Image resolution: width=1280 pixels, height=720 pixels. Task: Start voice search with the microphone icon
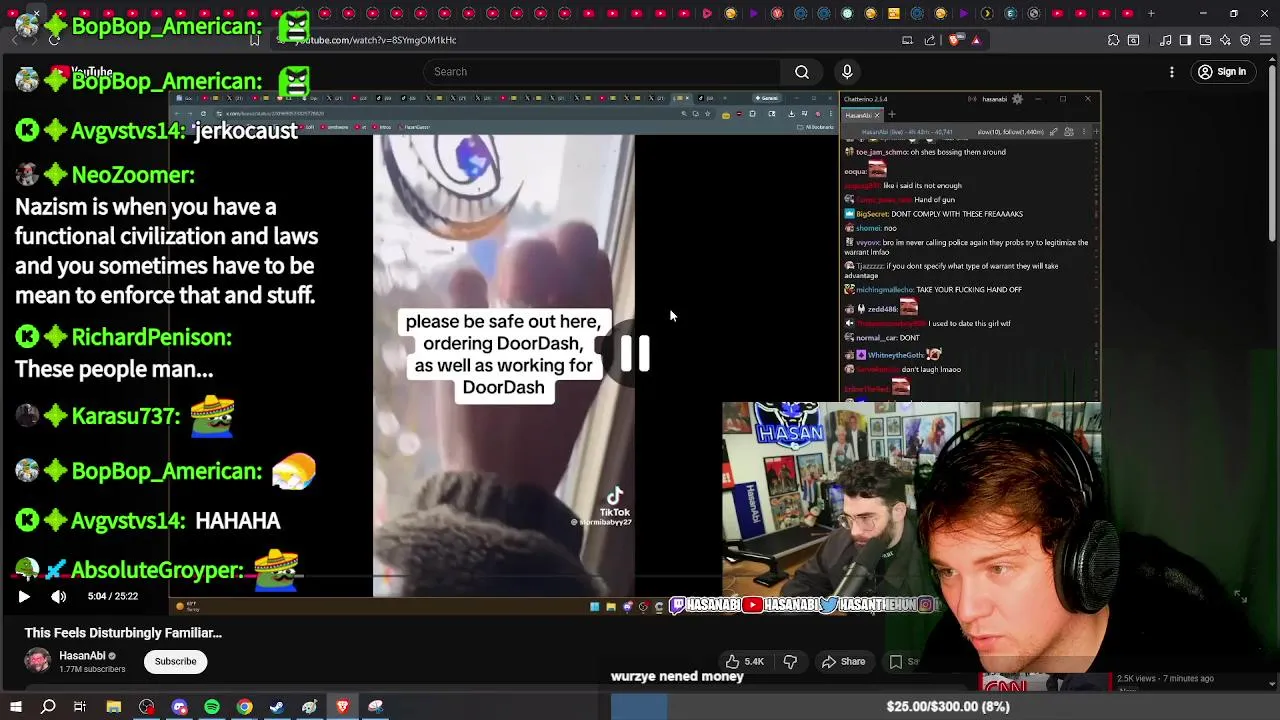[847, 72]
